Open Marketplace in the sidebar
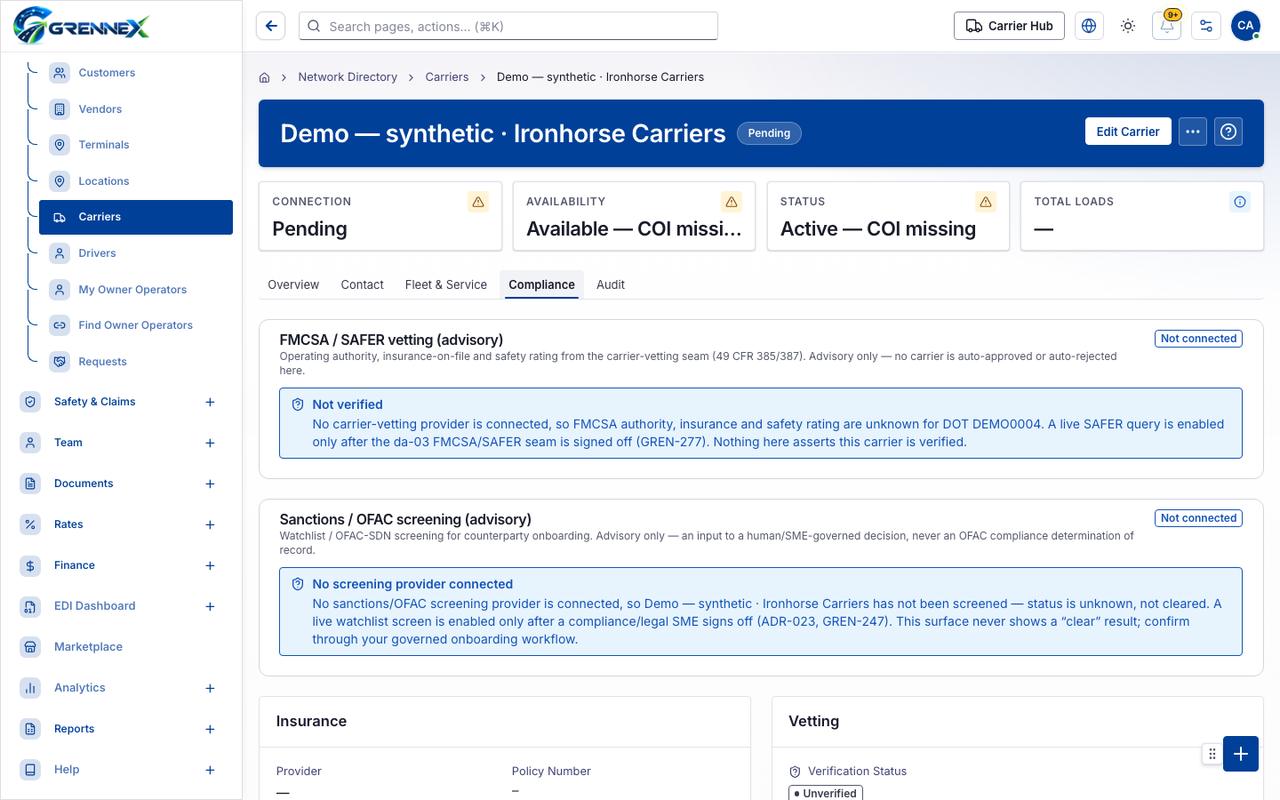Image resolution: width=1280 pixels, height=800 pixels. [120, 647]
